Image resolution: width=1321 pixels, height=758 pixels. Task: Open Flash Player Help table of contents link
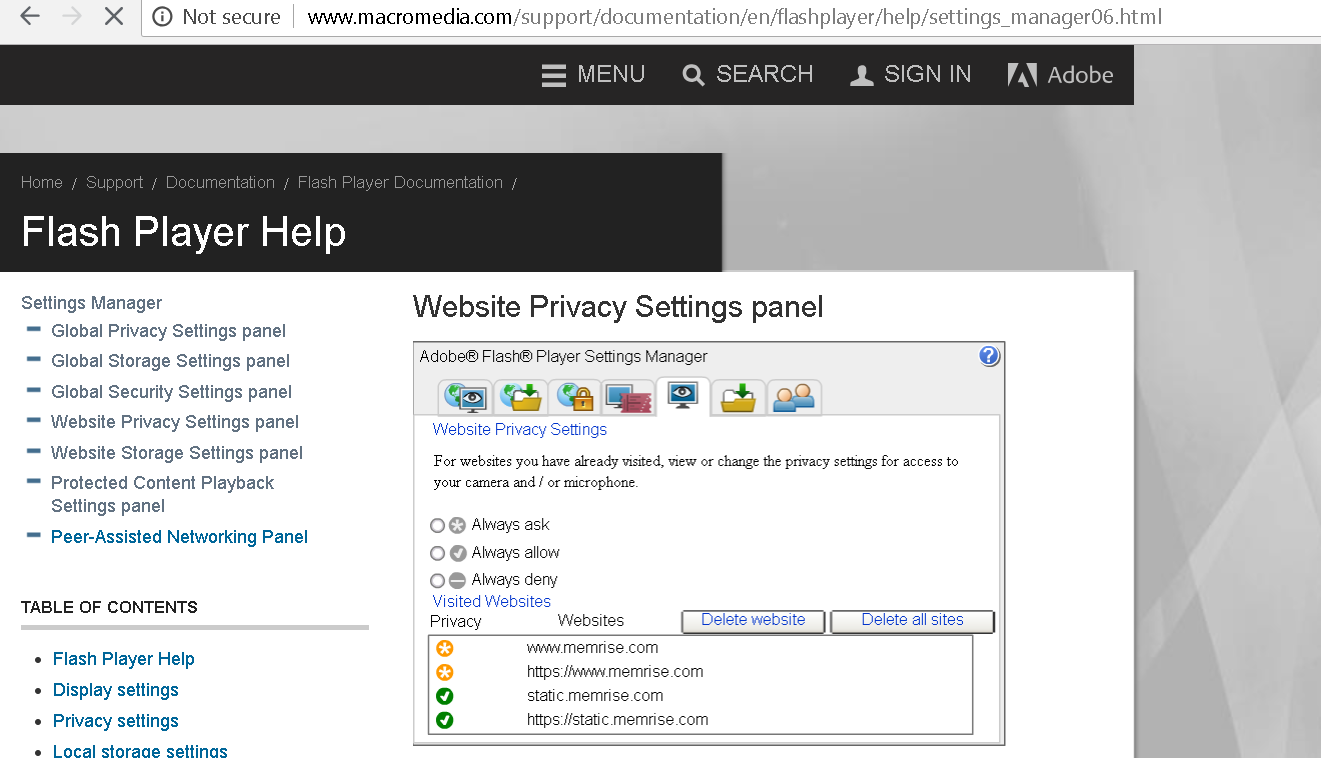coord(124,659)
